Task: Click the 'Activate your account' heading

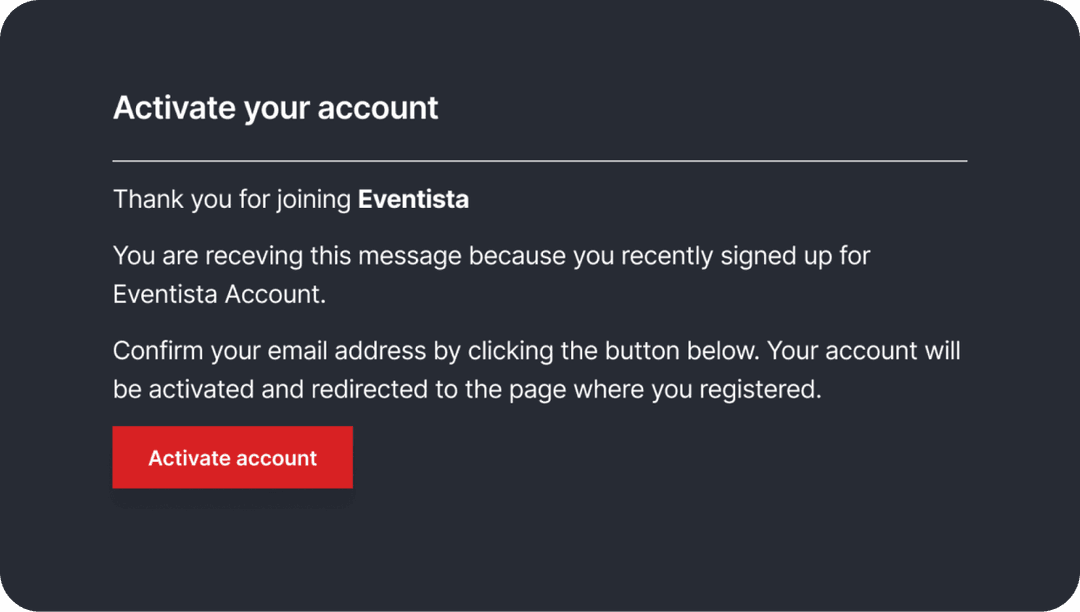Action: pos(275,108)
